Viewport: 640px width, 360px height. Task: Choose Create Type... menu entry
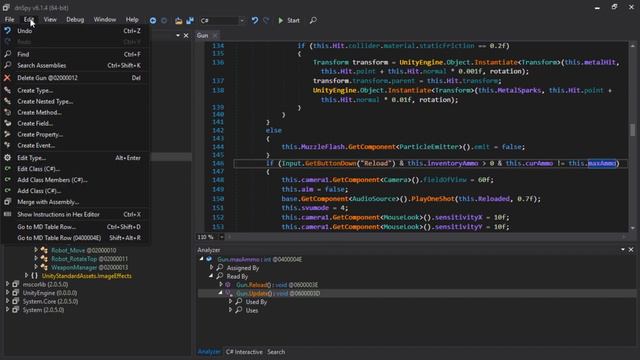tap(74, 91)
